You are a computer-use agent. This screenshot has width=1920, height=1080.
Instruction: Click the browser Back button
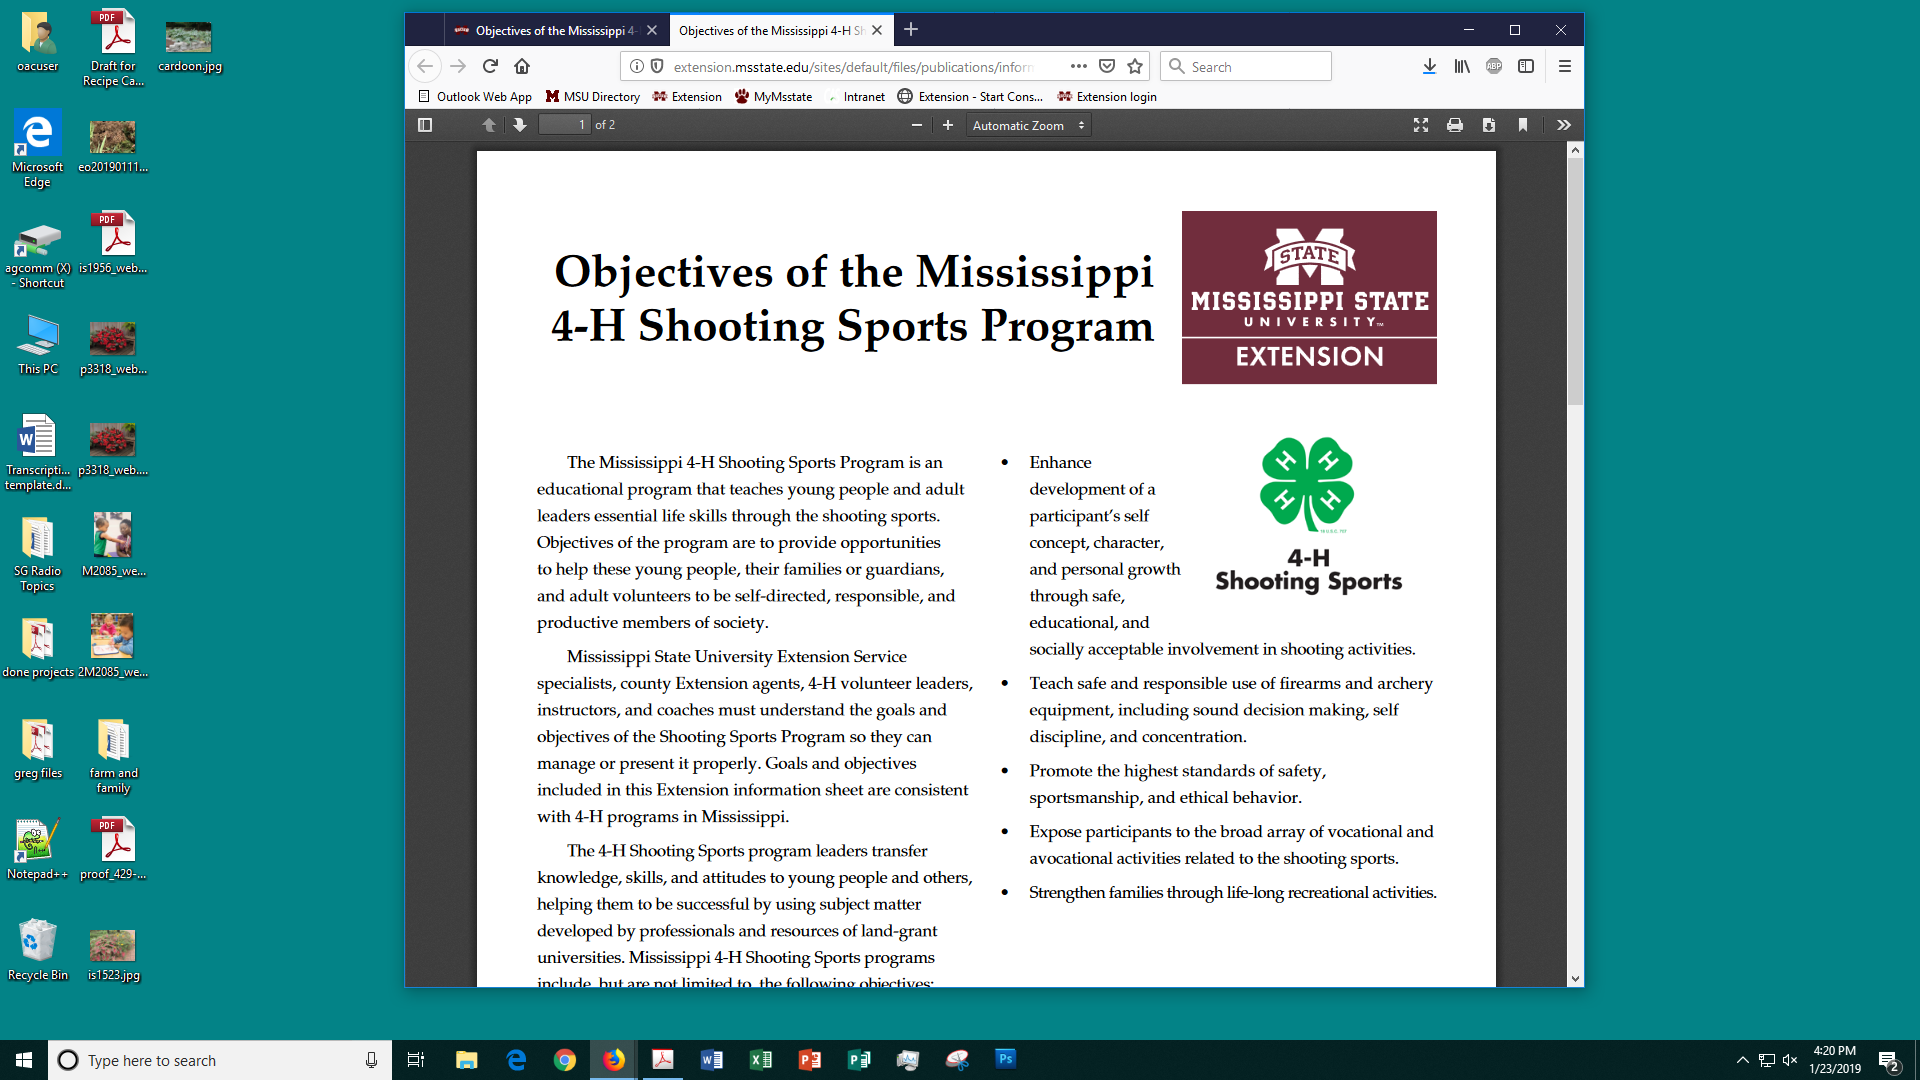tap(425, 66)
